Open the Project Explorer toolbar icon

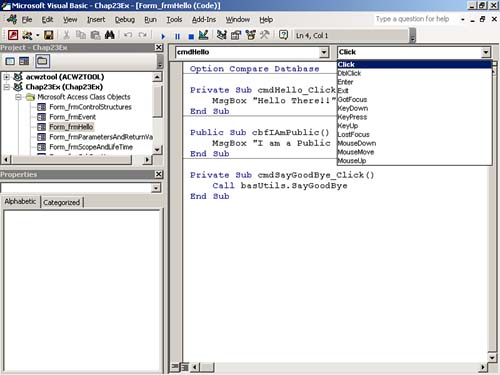pyautogui.click(x=221, y=35)
